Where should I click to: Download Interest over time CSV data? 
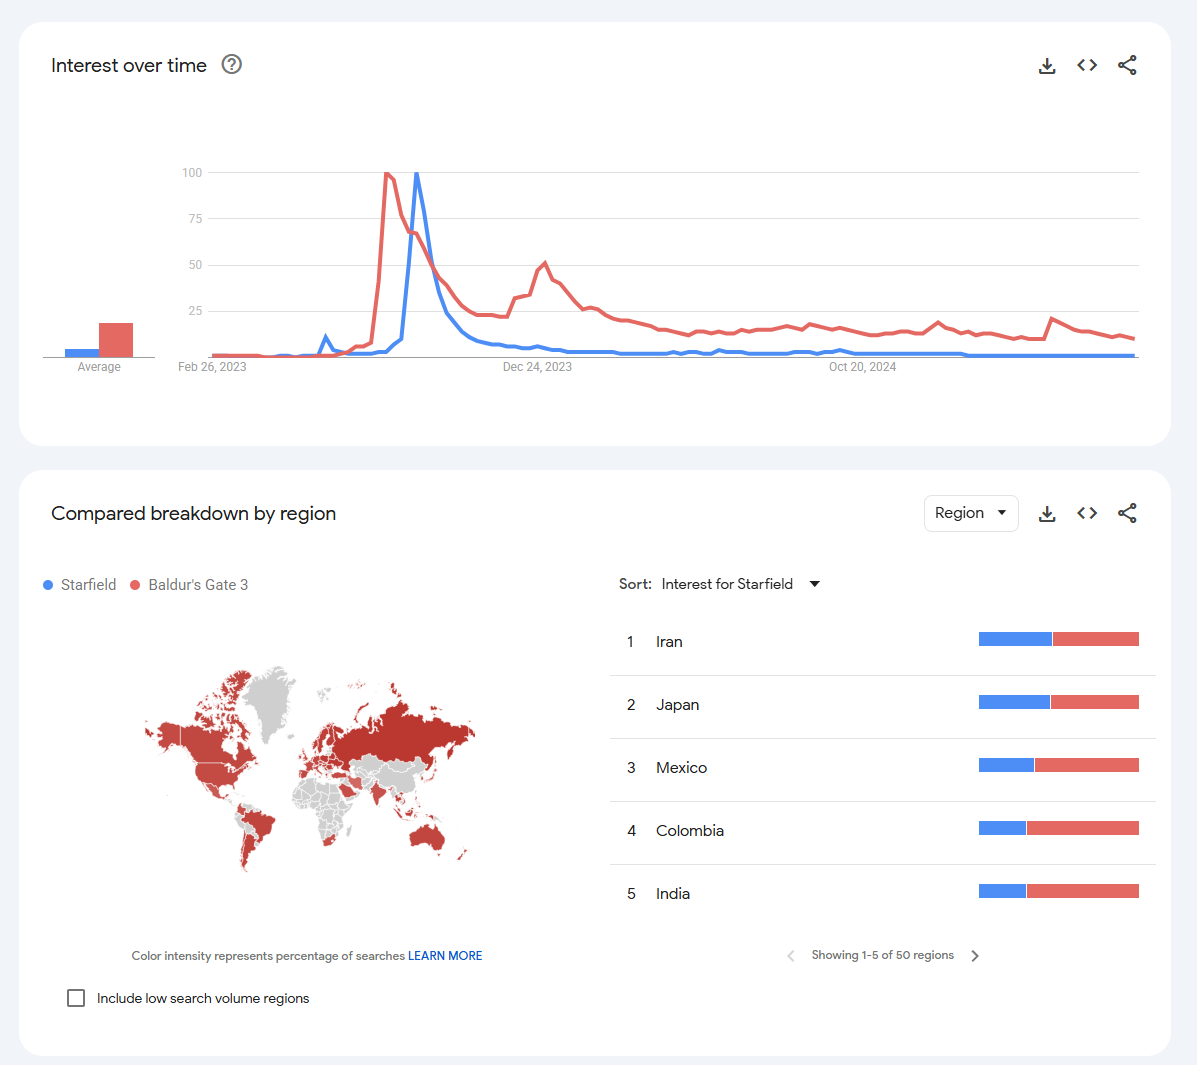coord(1047,66)
